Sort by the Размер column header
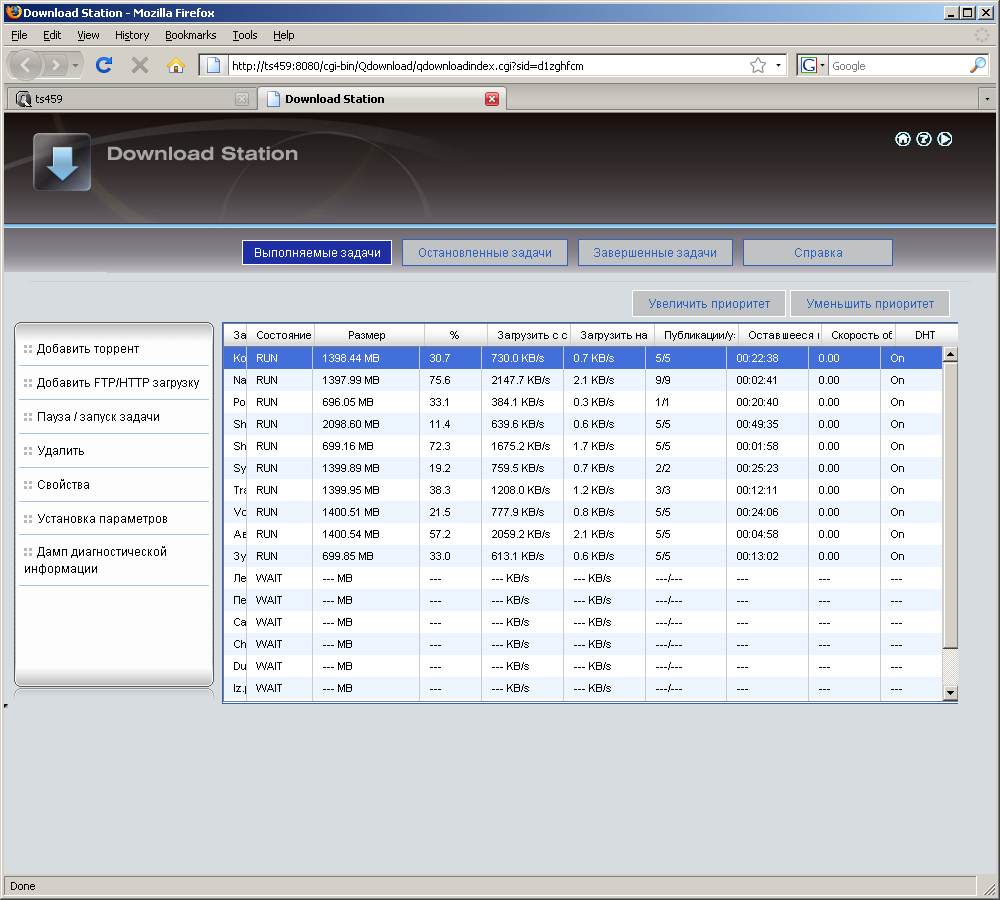This screenshot has height=900, width=1000. [367, 335]
